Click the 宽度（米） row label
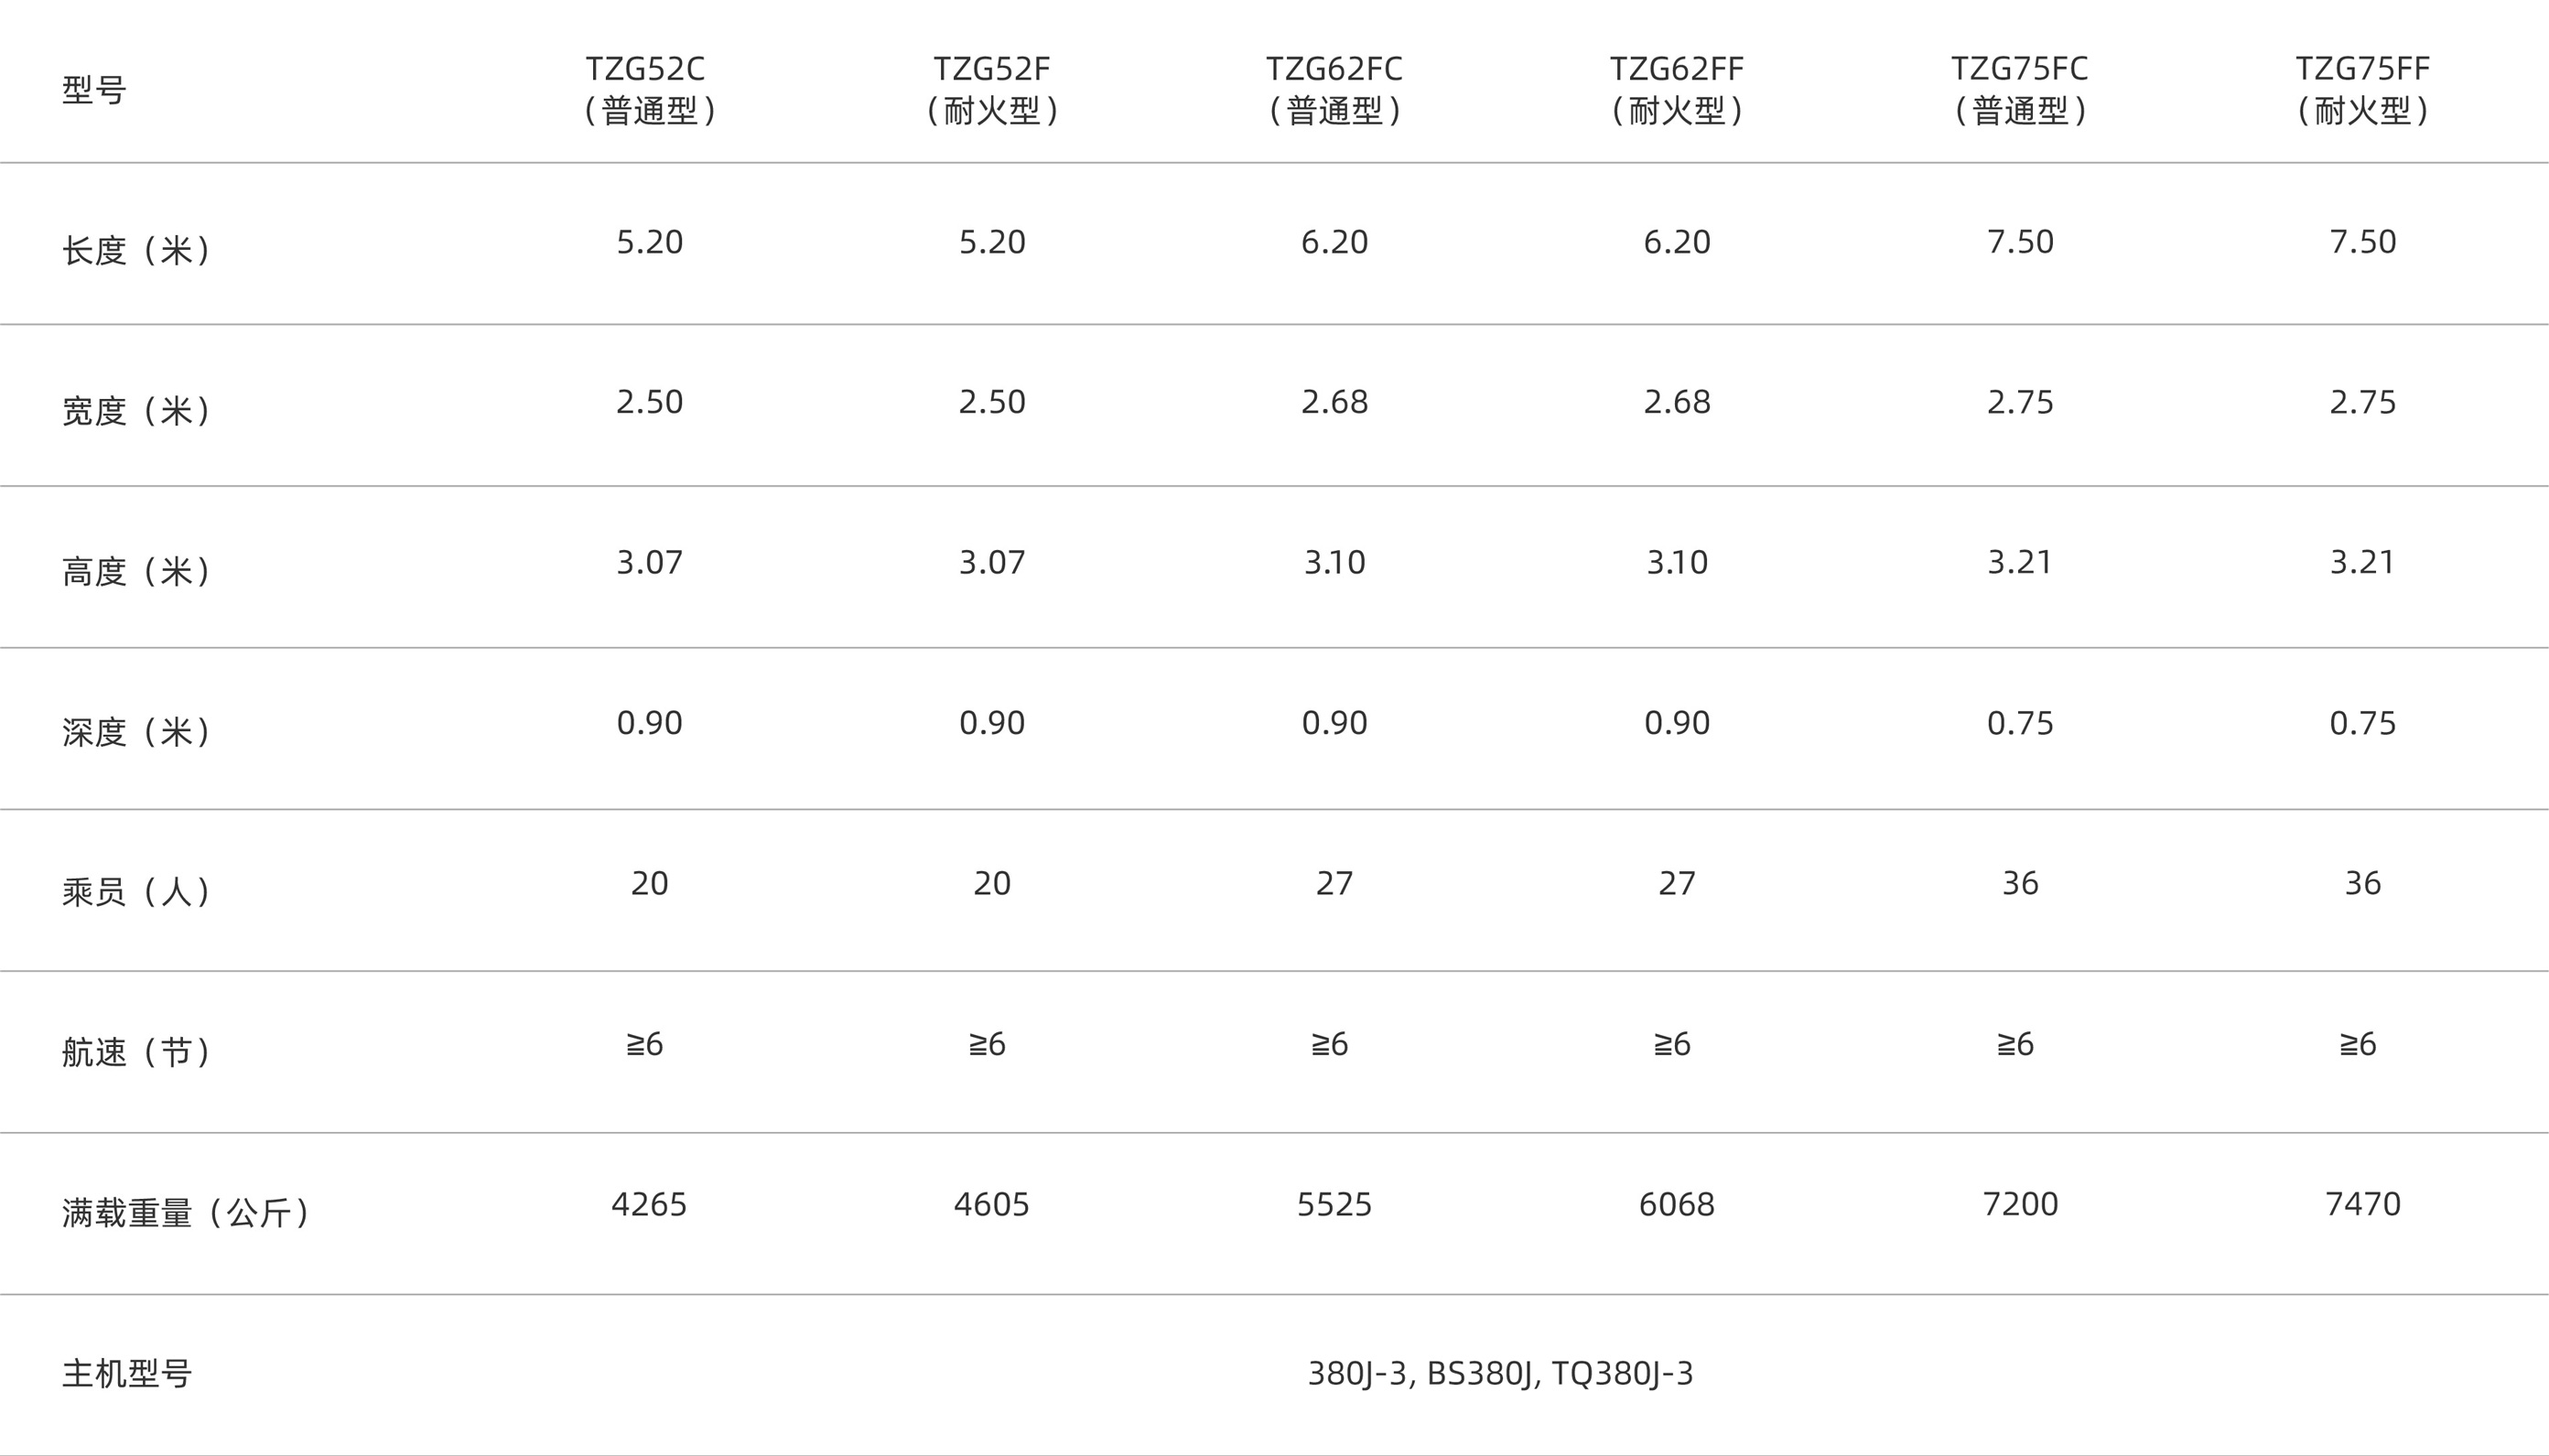This screenshot has width=2549, height=1456. (136, 410)
